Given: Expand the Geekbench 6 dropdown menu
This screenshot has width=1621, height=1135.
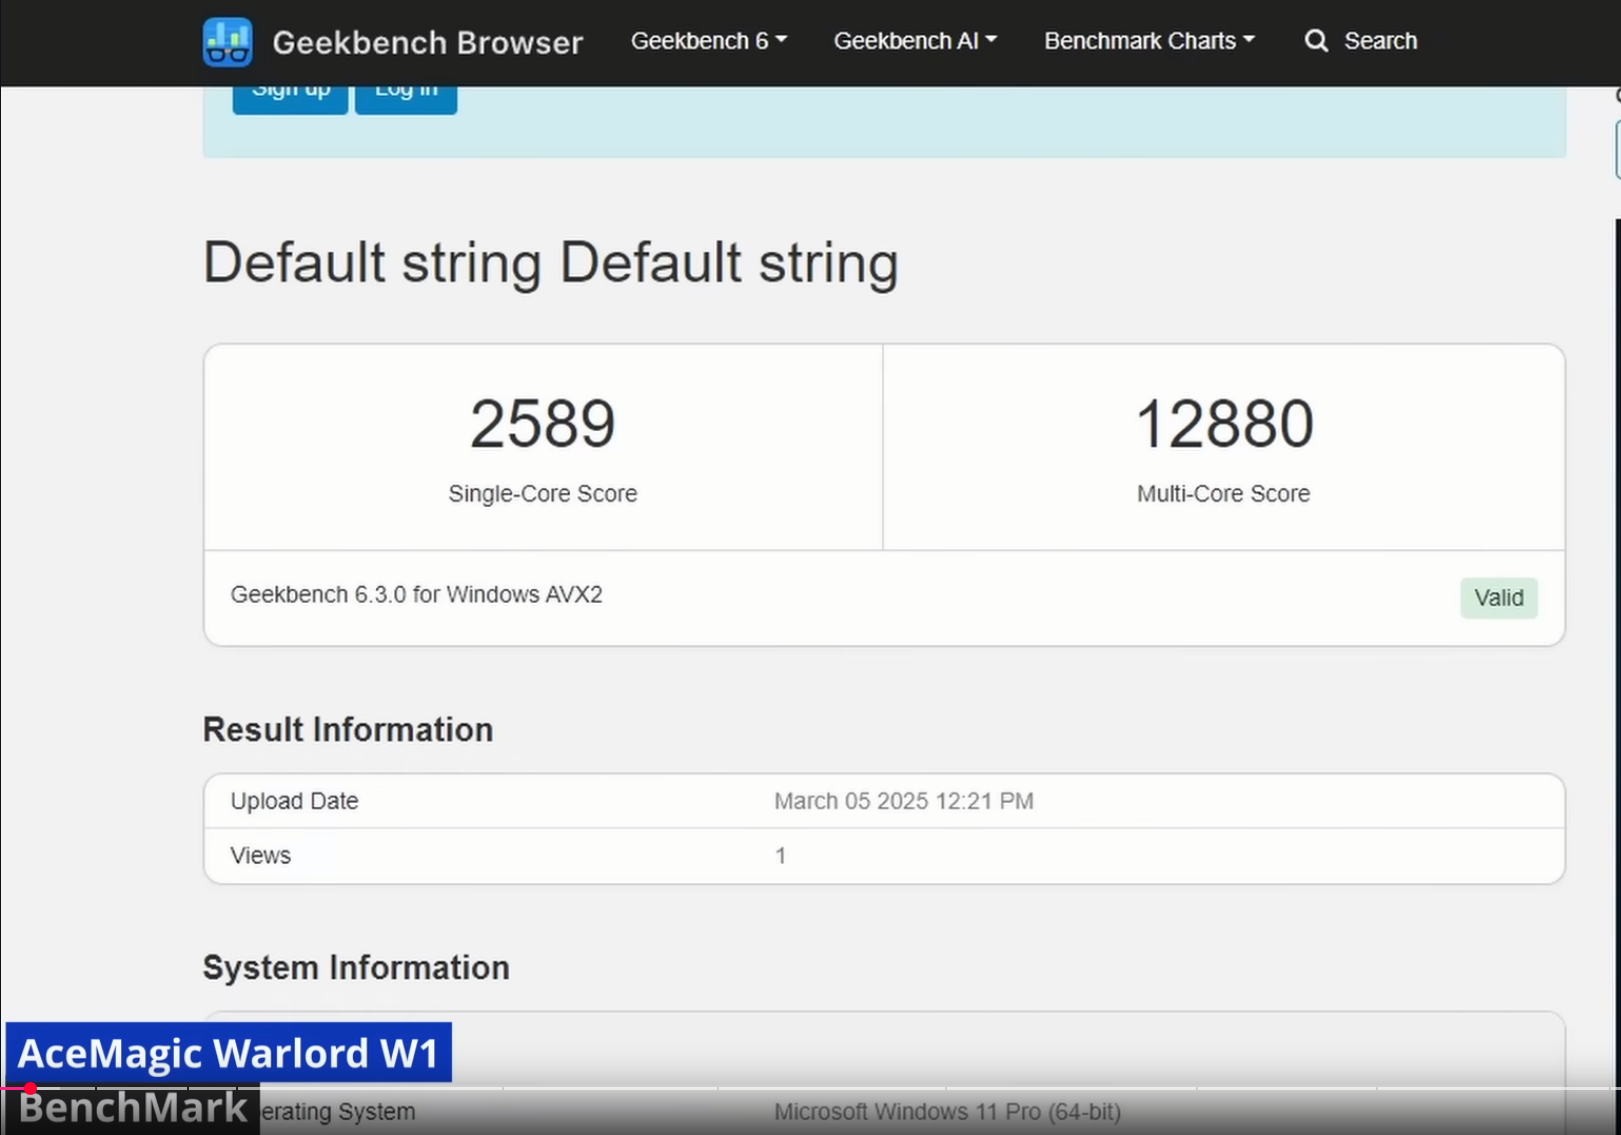Looking at the screenshot, I should [708, 41].
